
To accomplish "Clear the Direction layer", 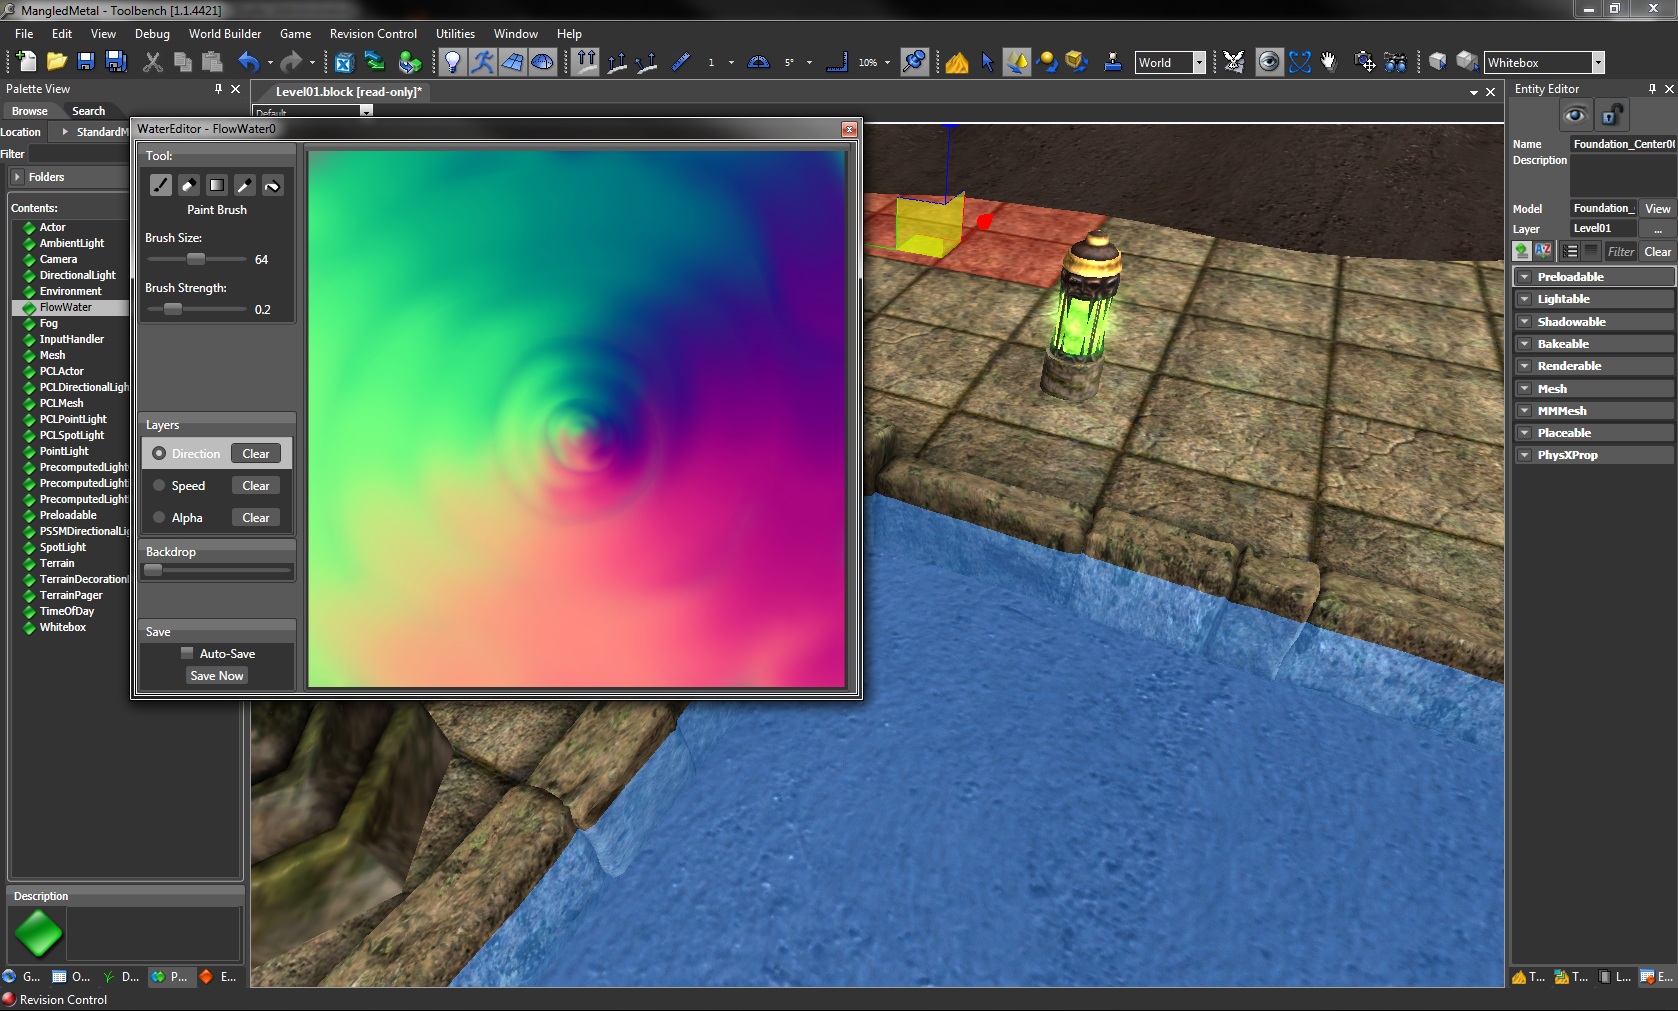I will 255,454.
